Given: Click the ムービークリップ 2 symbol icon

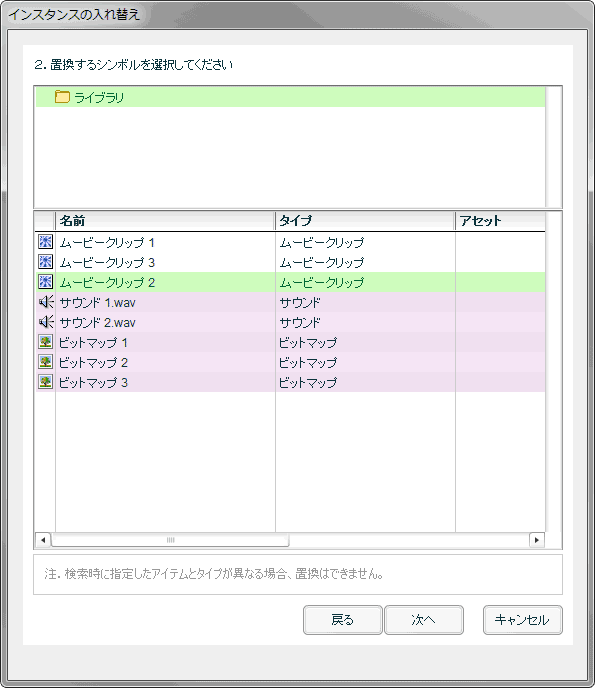Looking at the screenshot, I should pos(46,282).
